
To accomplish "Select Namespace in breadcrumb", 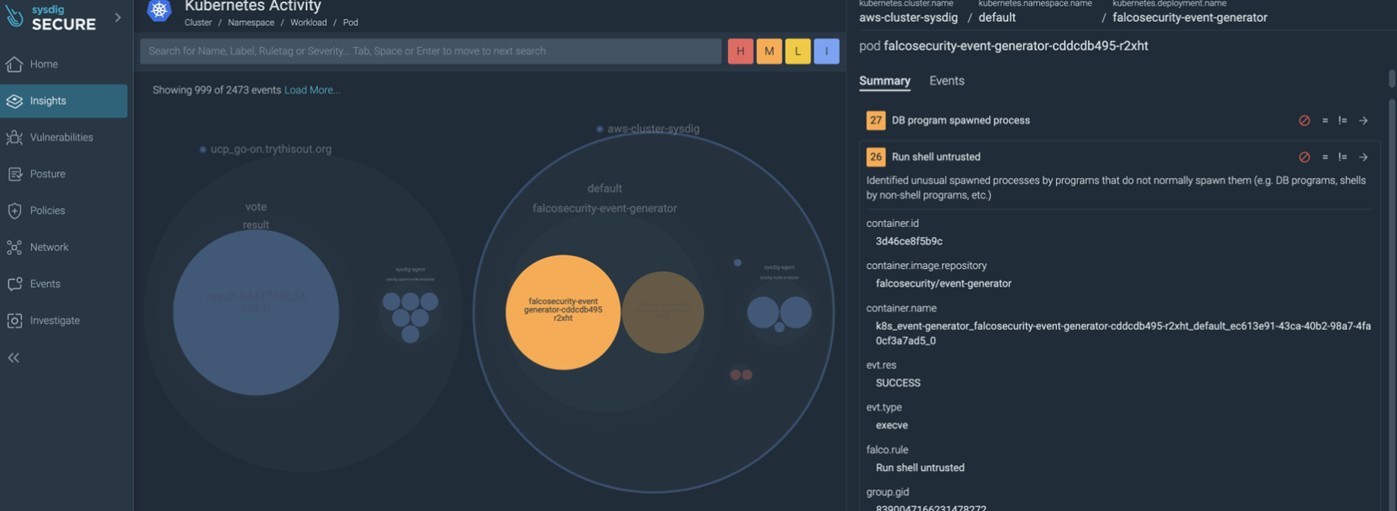I will pos(253,22).
